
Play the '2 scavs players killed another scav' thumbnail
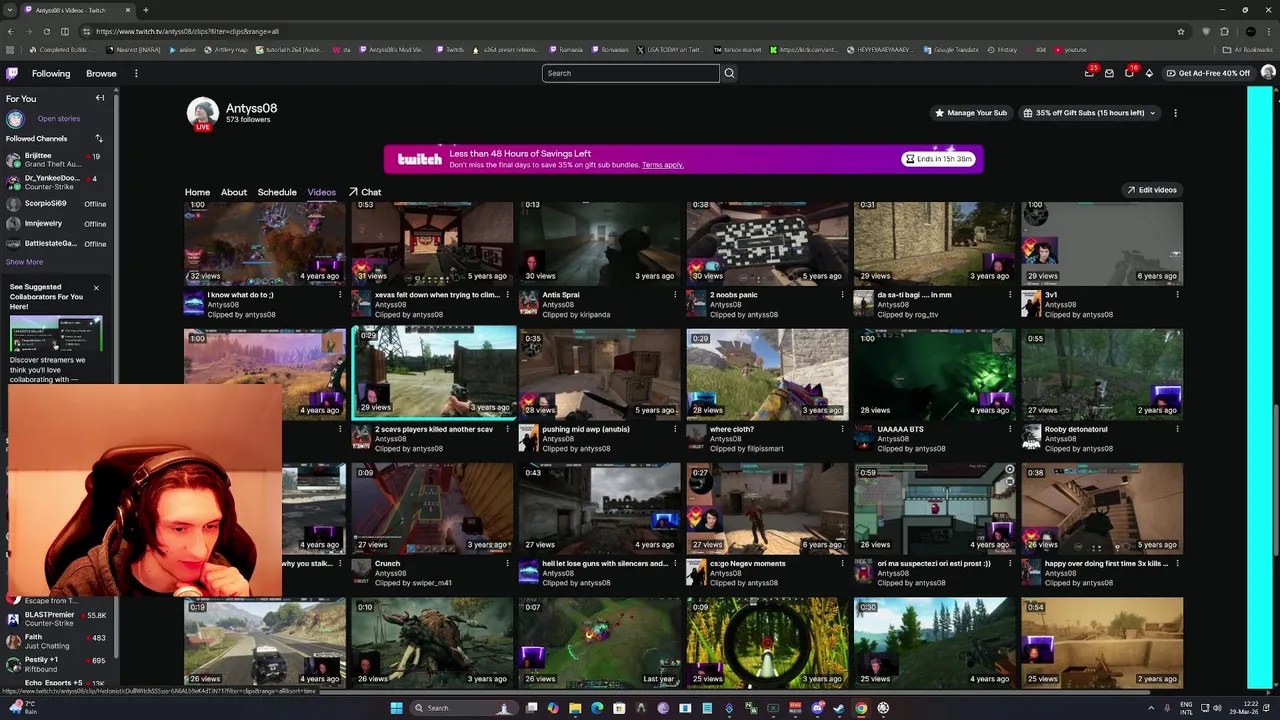click(433, 370)
